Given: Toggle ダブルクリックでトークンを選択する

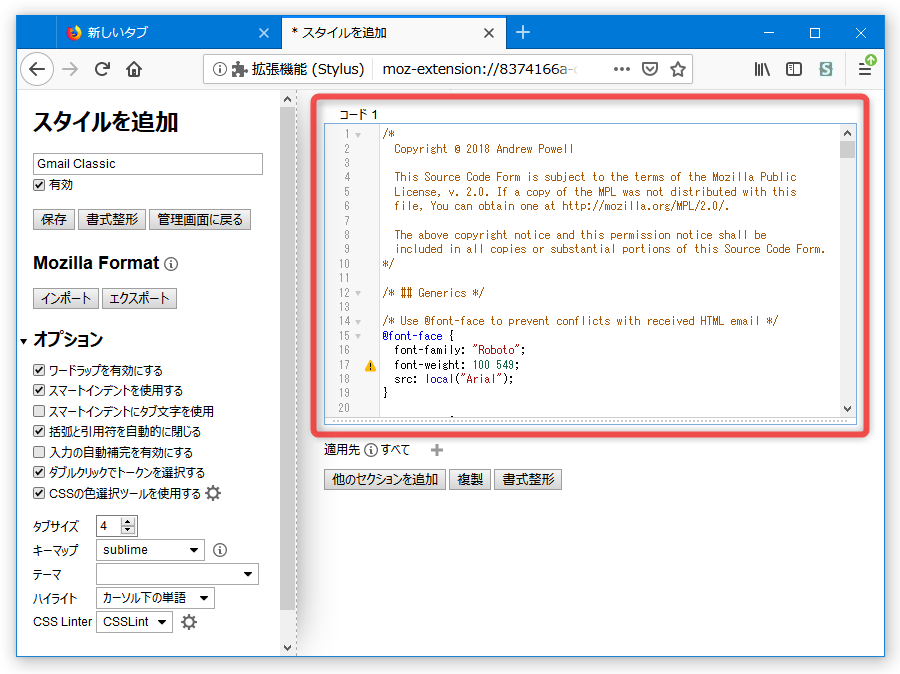Looking at the screenshot, I should coord(39,472).
